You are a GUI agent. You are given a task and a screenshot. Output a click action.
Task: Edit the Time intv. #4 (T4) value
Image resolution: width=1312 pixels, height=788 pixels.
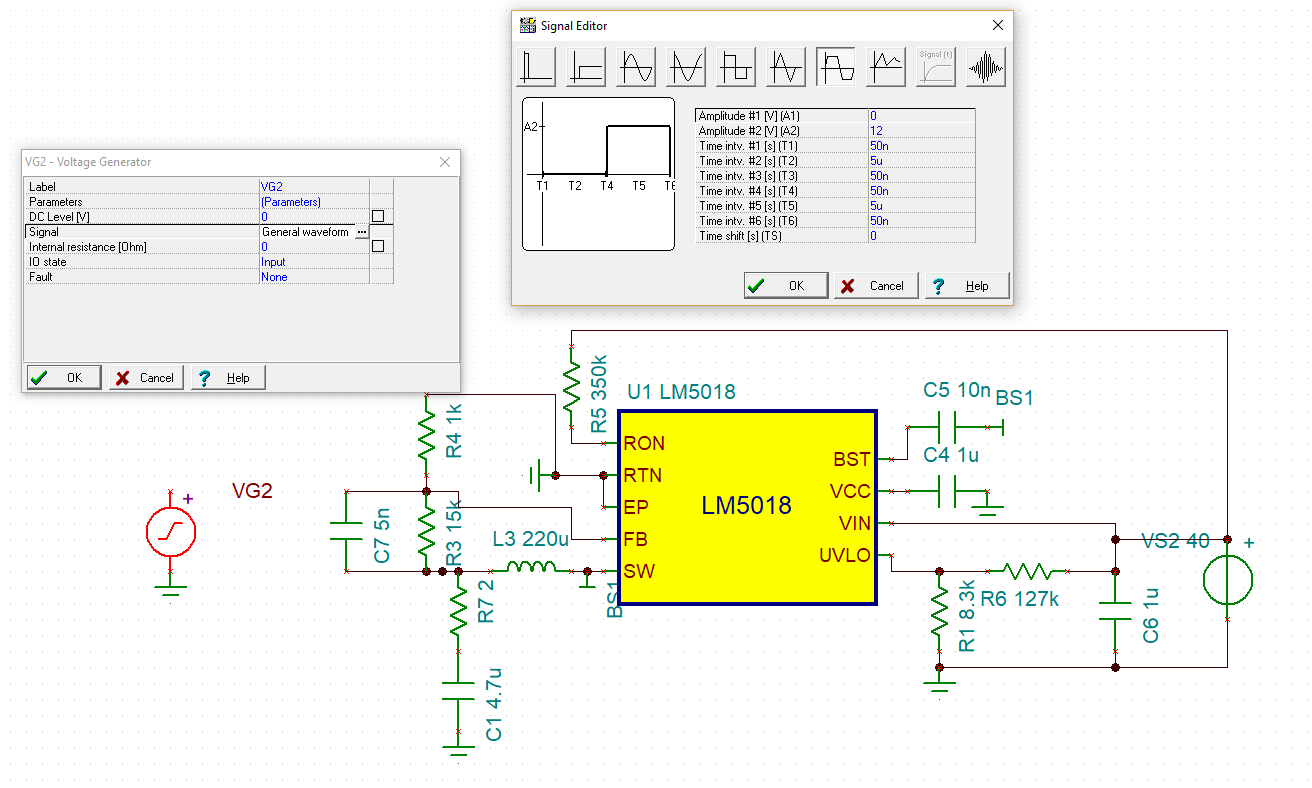pos(921,191)
